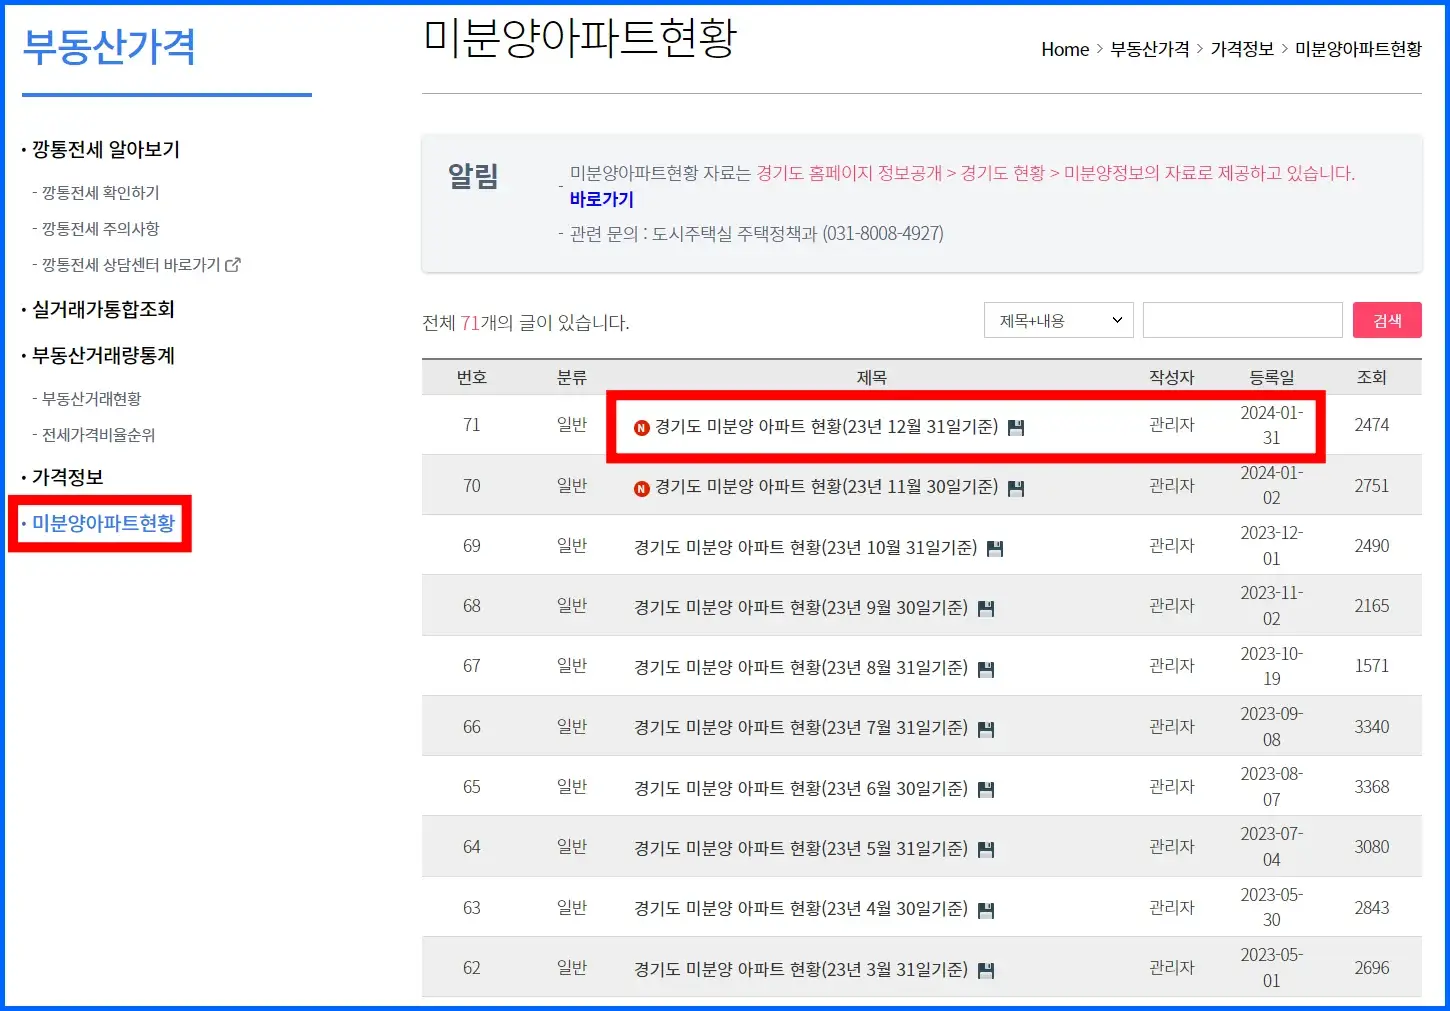This screenshot has width=1450, height=1011.
Task: Click the view count 2696
Action: [x=1372, y=968]
